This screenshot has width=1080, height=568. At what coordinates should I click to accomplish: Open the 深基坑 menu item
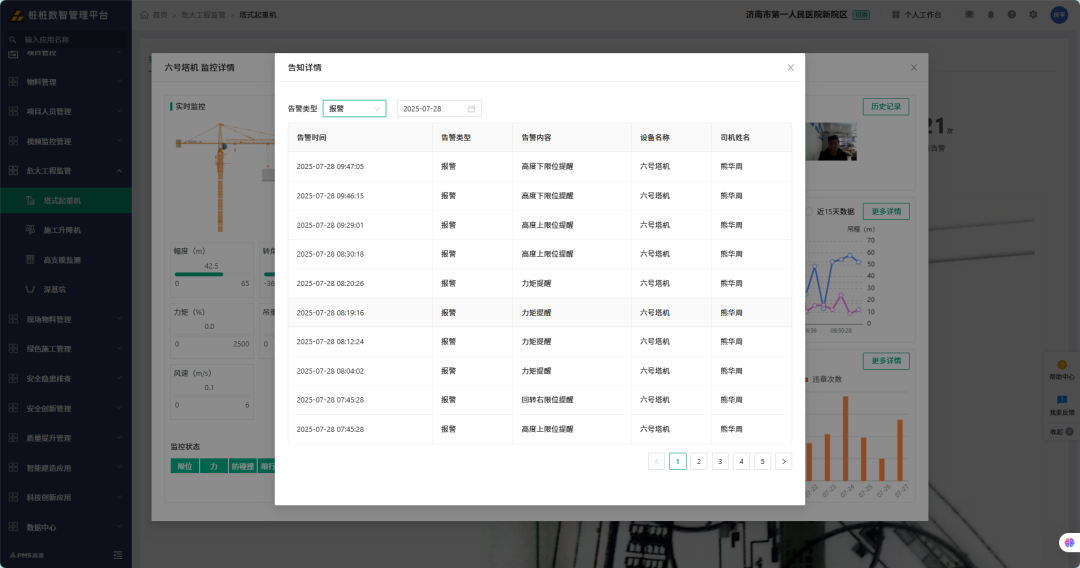pyautogui.click(x=65, y=289)
